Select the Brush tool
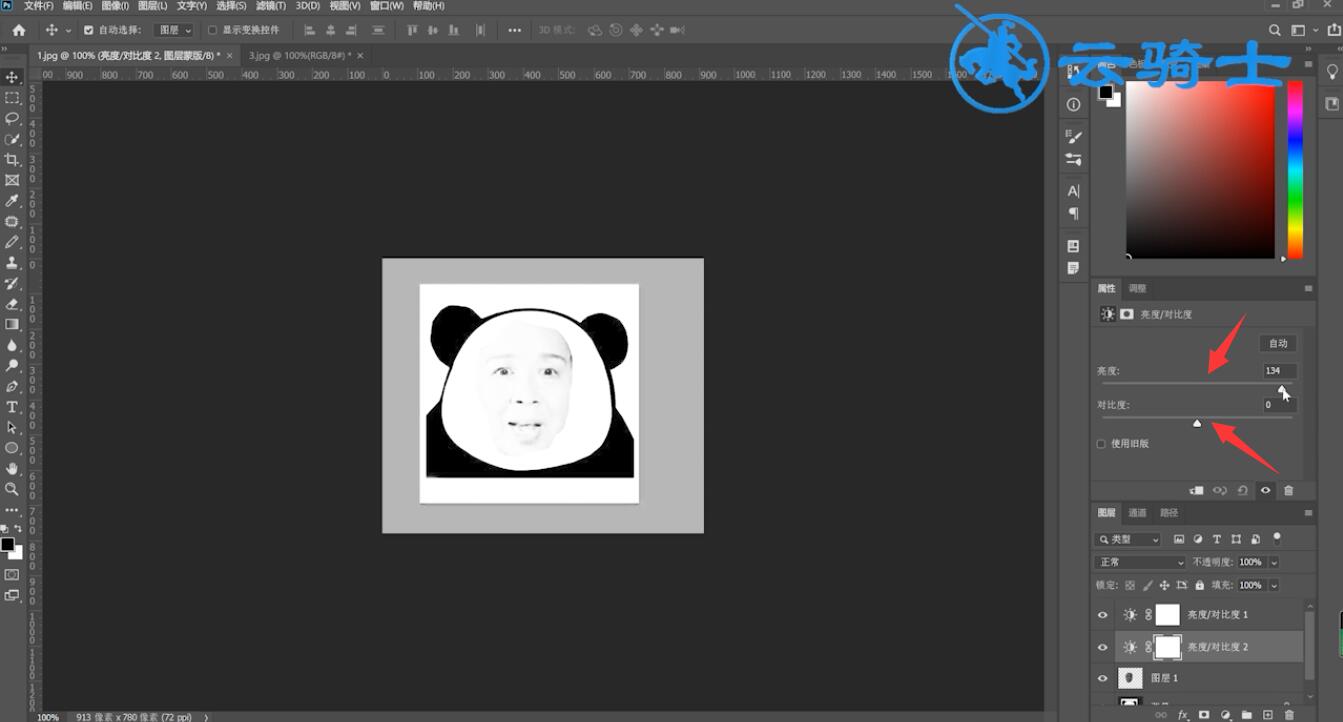Image resolution: width=1343 pixels, height=722 pixels. (x=12, y=242)
